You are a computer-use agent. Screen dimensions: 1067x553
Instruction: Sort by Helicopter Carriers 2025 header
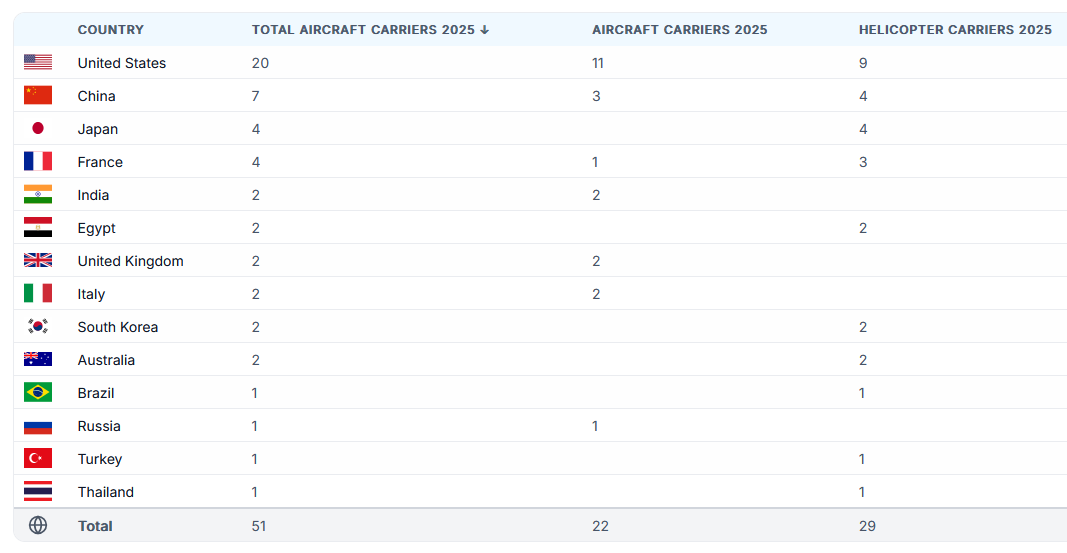click(954, 30)
